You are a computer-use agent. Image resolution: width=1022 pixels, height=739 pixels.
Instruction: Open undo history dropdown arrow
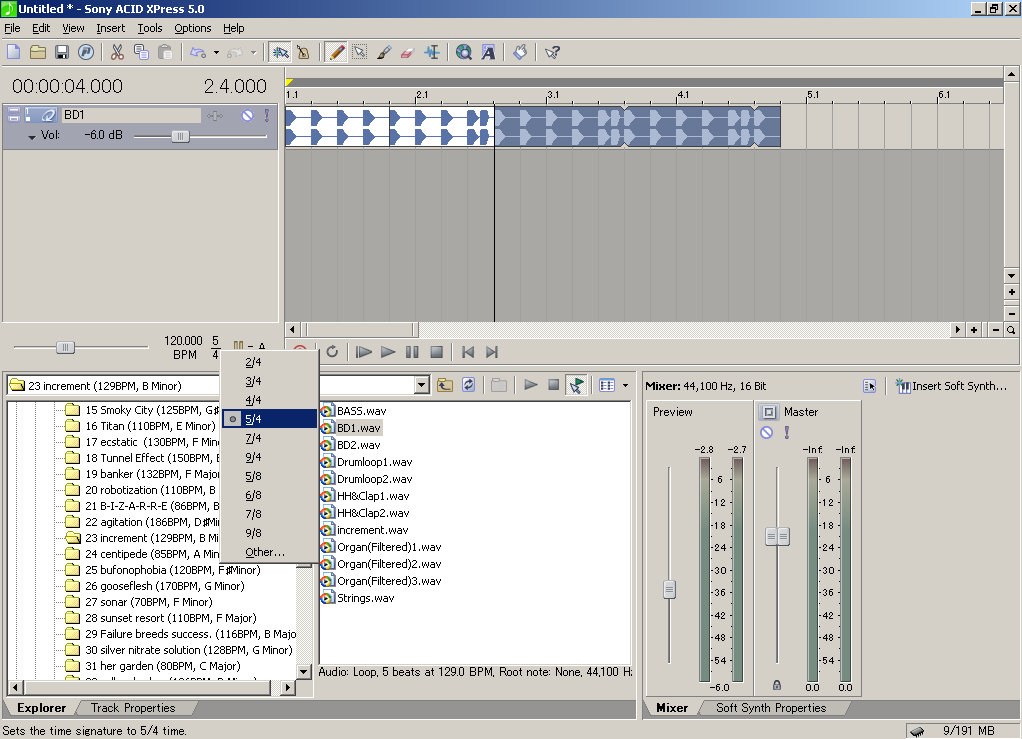click(216, 52)
